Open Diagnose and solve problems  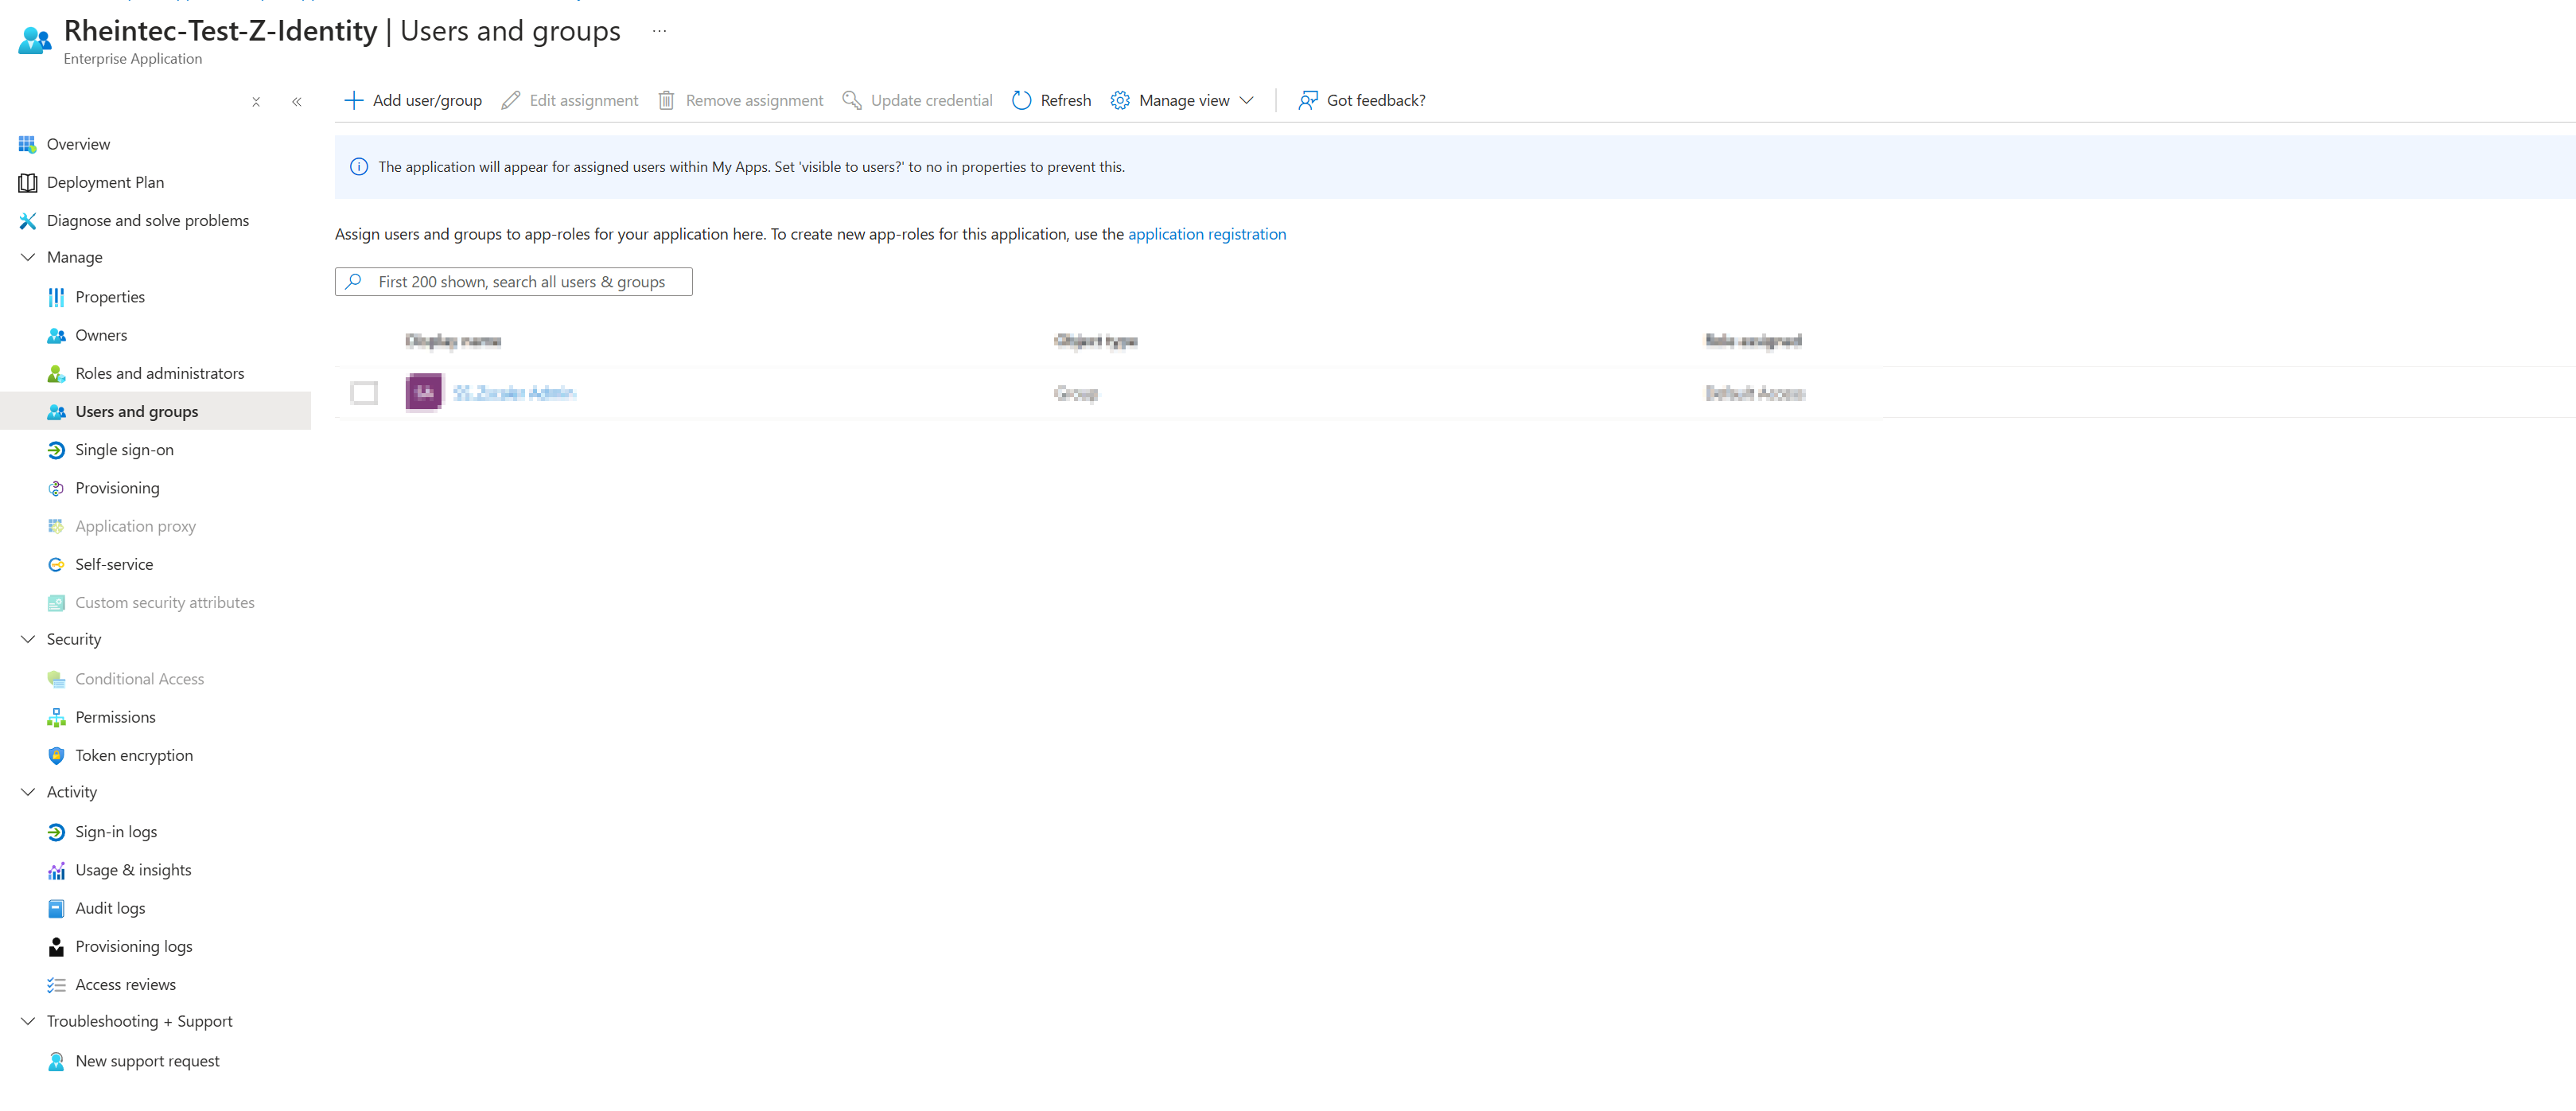[x=147, y=220]
